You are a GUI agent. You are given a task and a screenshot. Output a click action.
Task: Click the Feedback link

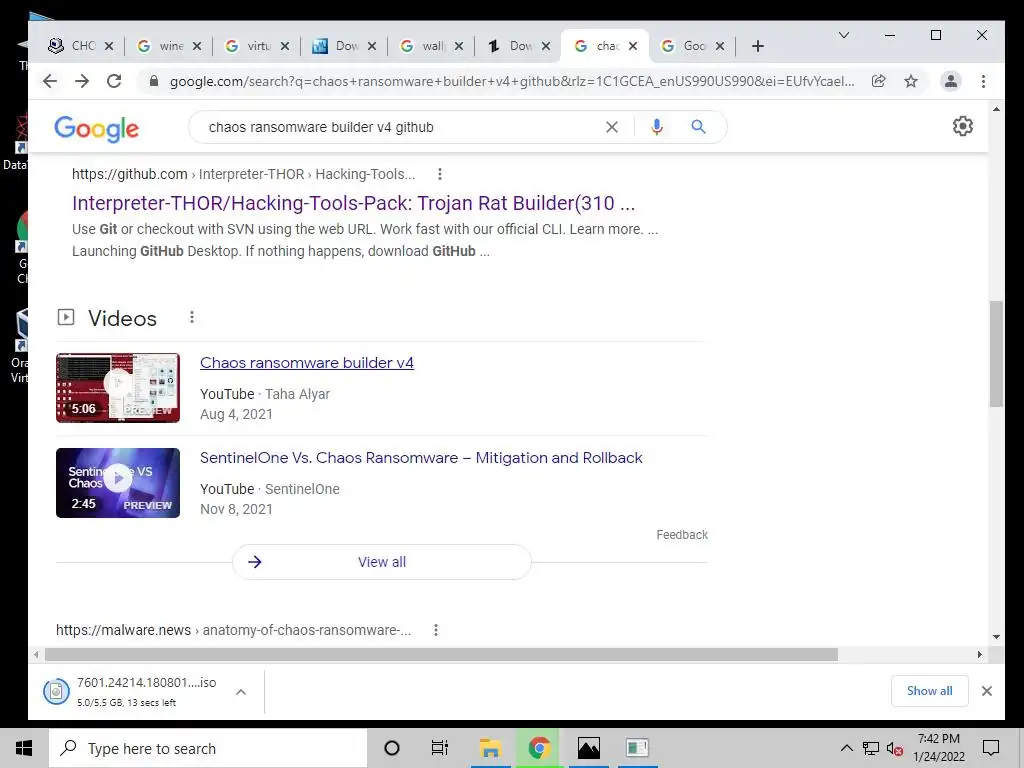tap(682, 535)
